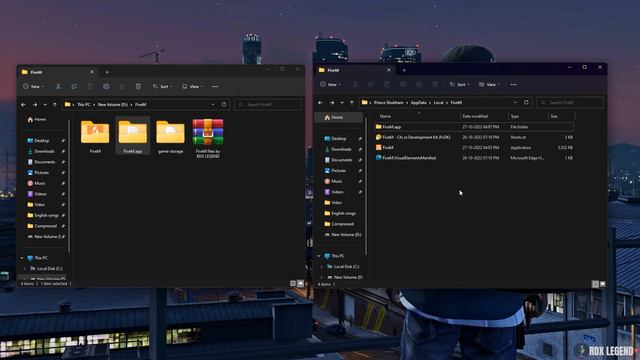The image size is (640, 360).
Task: Switch right window to details view icon
Action: pos(595,284)
